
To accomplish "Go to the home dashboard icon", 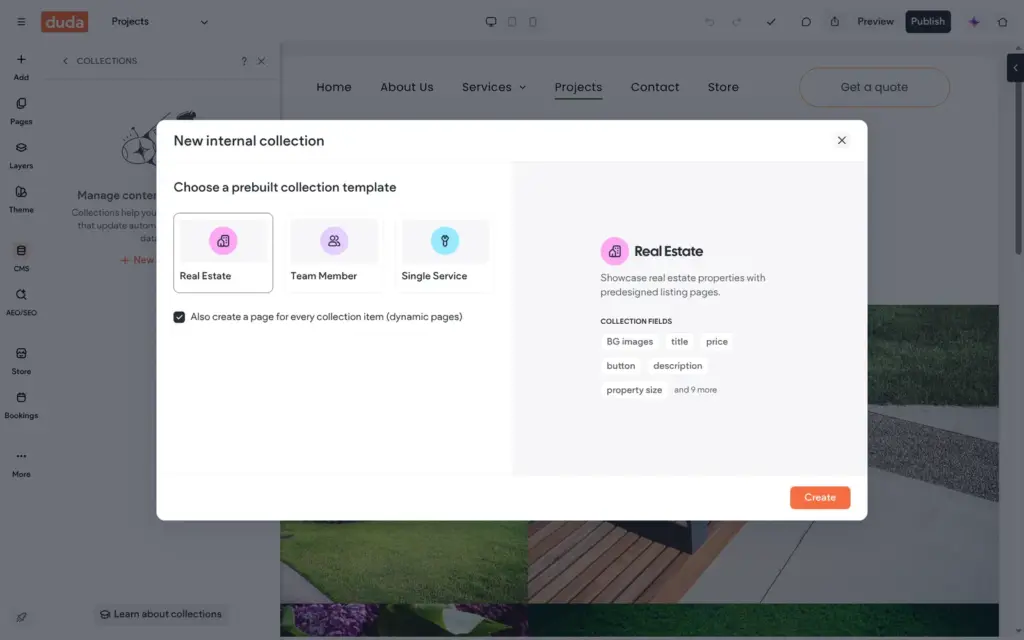I will point(1002,22).
